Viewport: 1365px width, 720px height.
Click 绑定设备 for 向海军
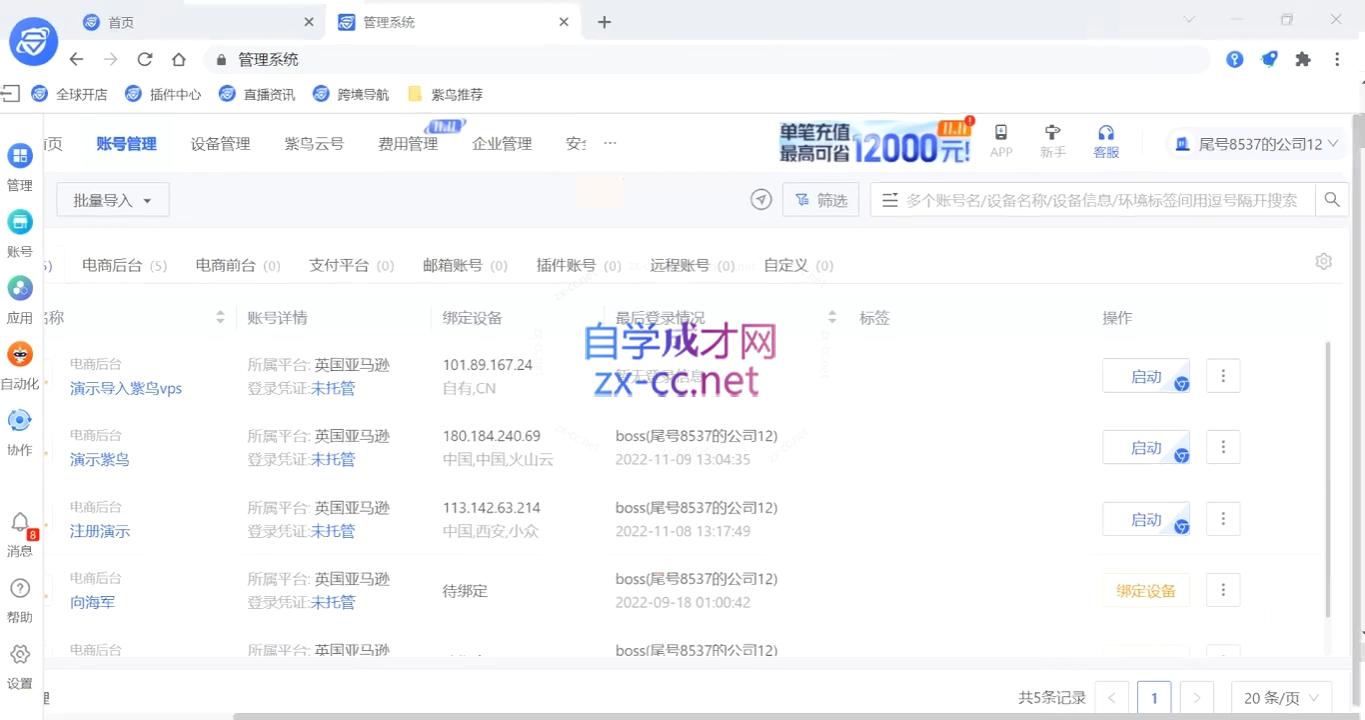pyautogui.click(x=1146, y=590)
